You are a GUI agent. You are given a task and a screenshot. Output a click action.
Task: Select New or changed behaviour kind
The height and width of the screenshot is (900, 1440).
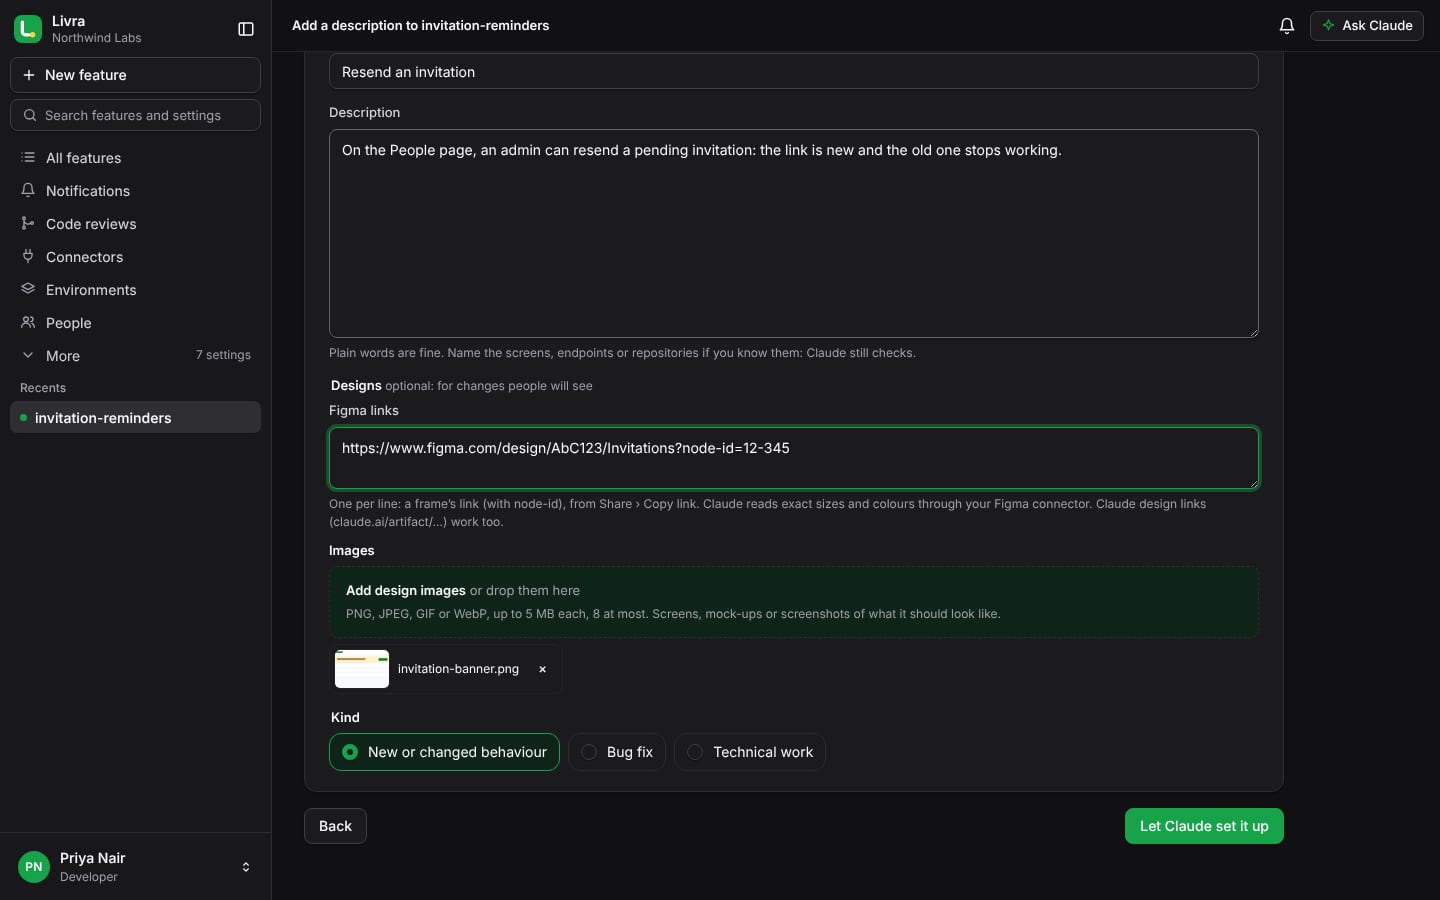(444, 752)
